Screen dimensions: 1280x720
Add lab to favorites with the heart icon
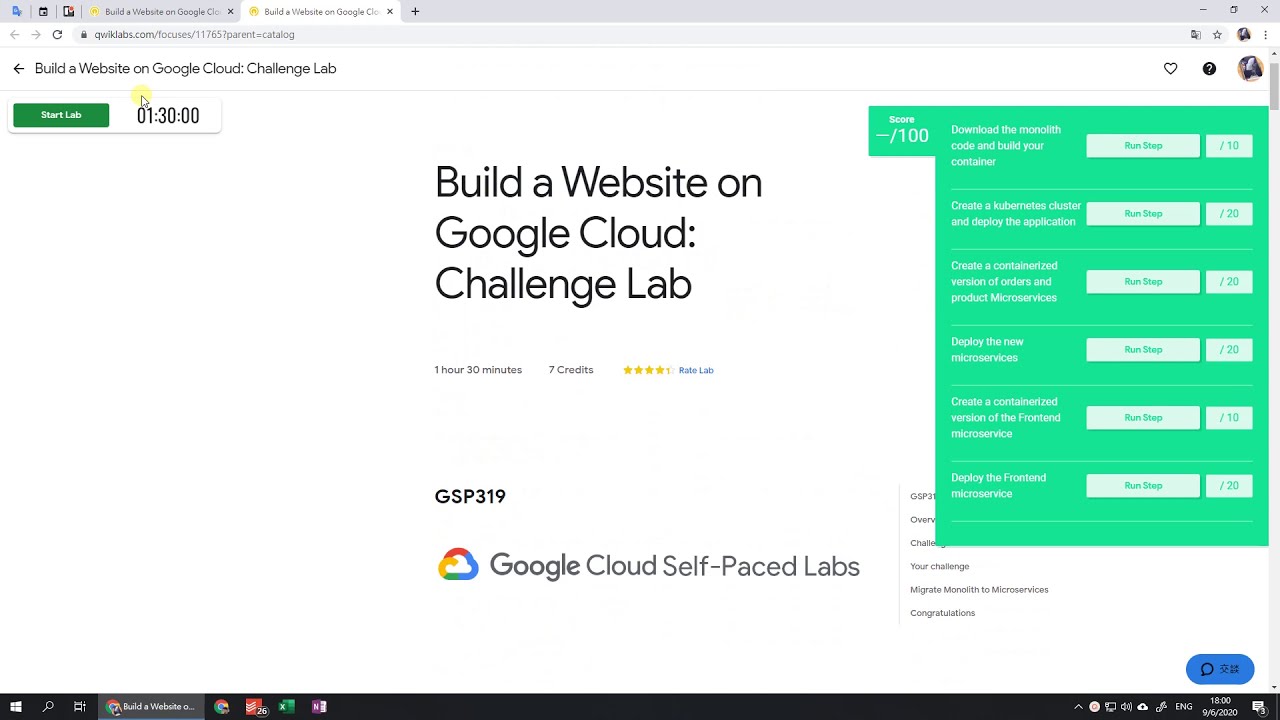point(1171,69)
